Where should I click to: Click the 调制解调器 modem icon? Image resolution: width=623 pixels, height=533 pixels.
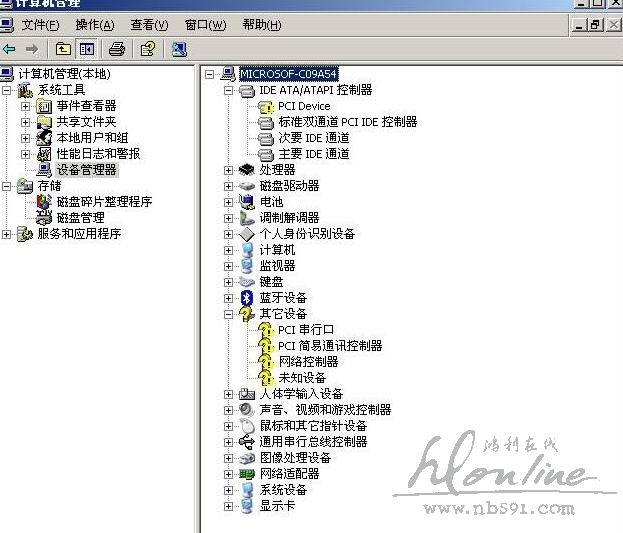point(247,218)
